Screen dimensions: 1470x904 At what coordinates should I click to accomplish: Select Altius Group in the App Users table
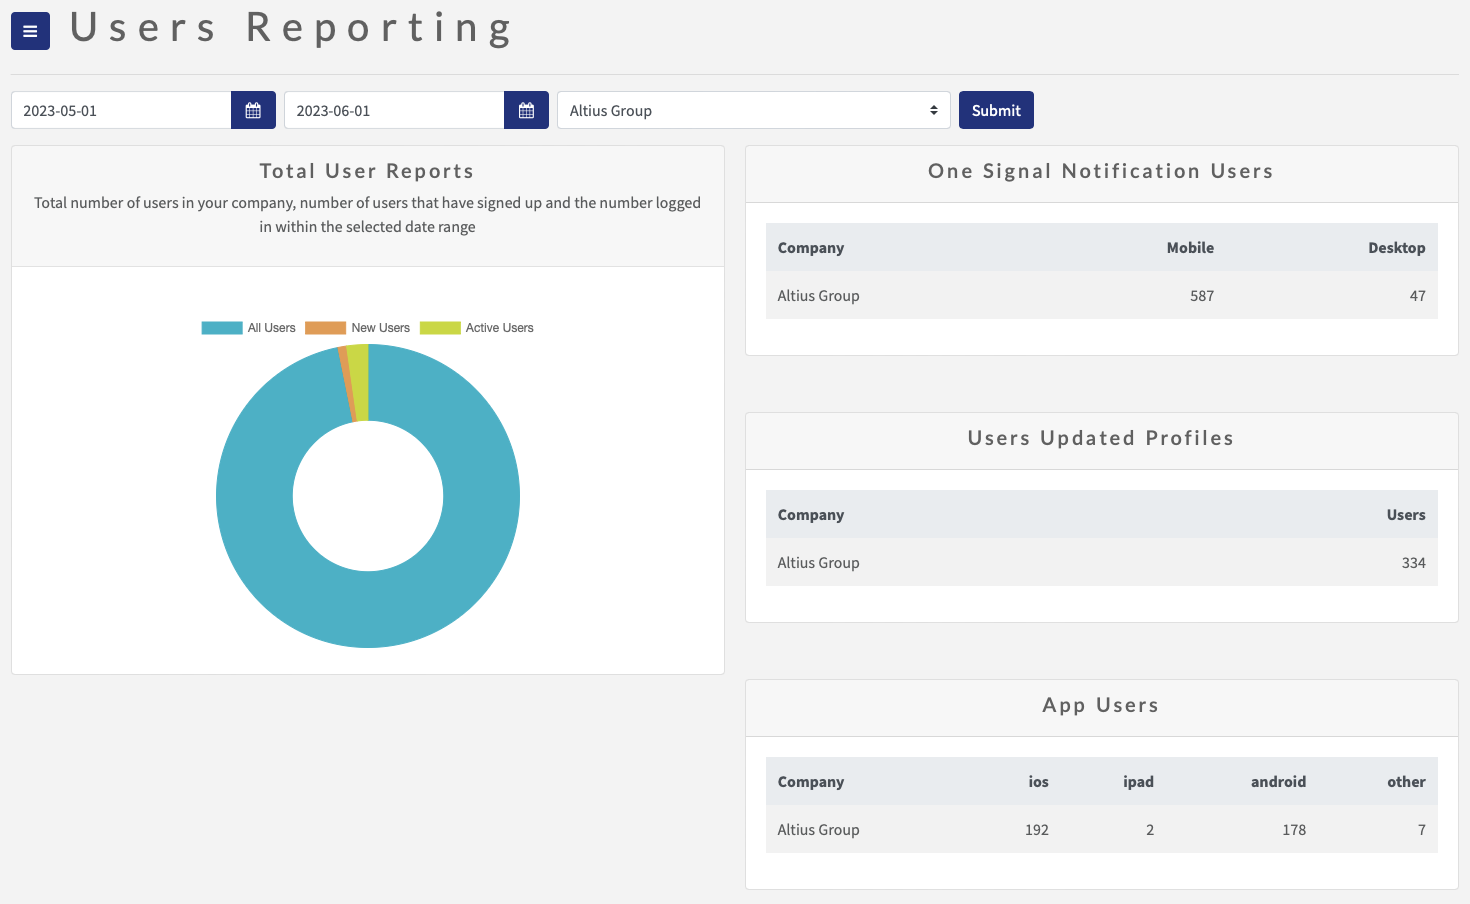pos(818,829)
